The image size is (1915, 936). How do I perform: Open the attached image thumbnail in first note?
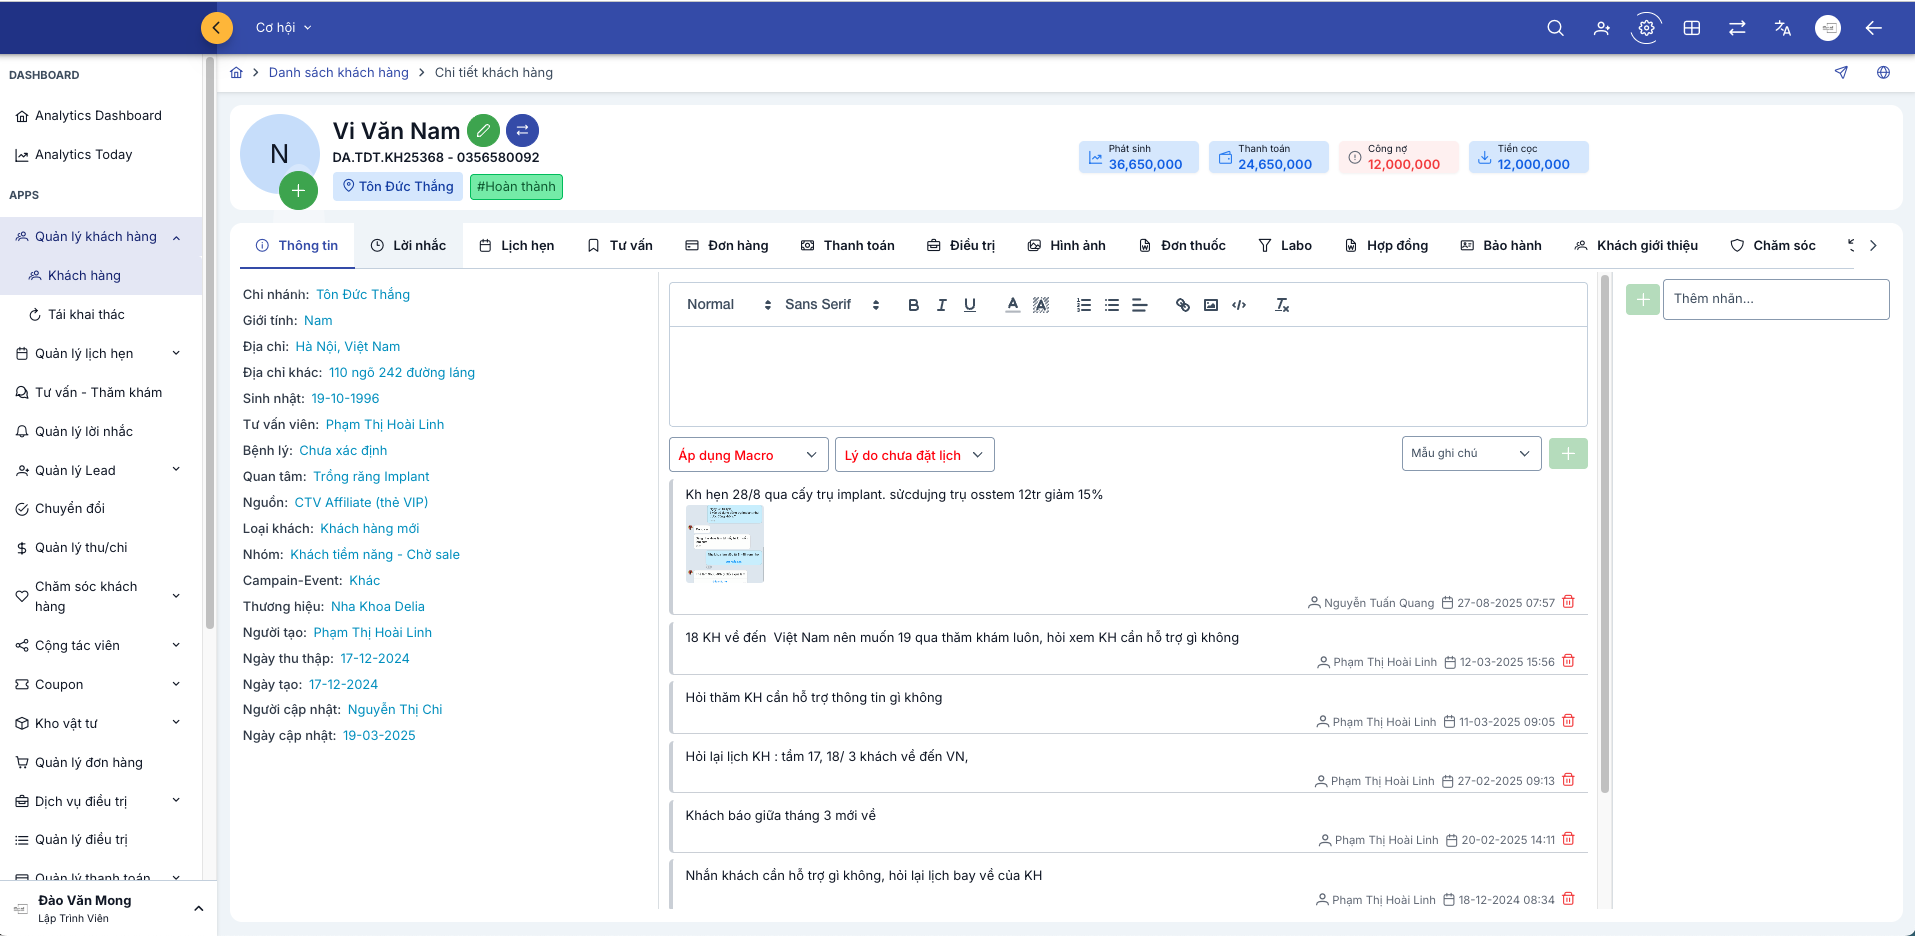724,544
